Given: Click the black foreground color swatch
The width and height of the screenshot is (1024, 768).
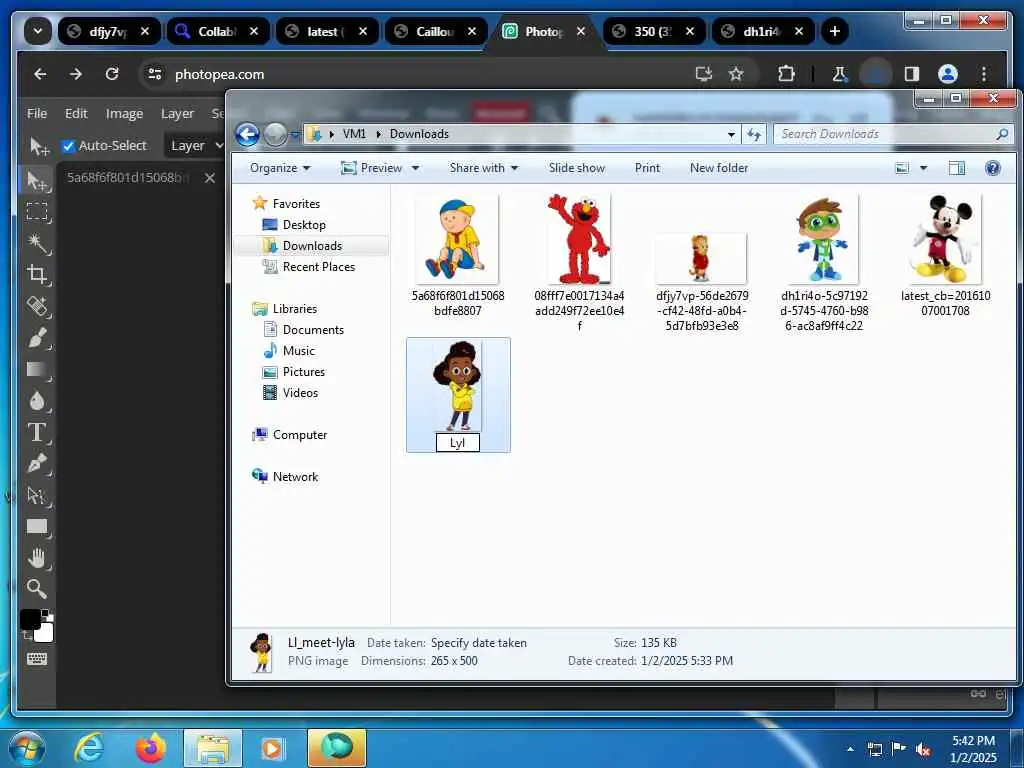Looking at the screenshot, I should (30, 619).
